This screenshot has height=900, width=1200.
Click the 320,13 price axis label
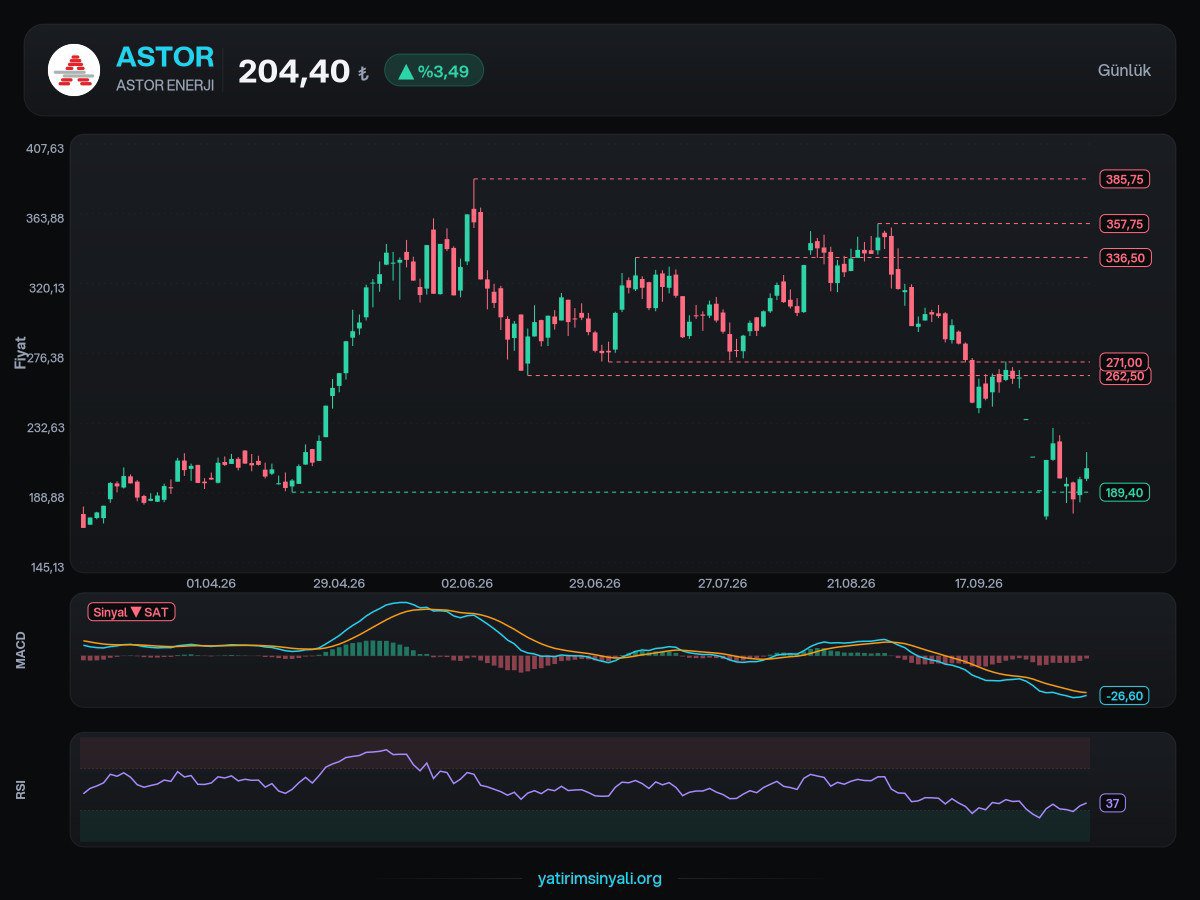45,288
